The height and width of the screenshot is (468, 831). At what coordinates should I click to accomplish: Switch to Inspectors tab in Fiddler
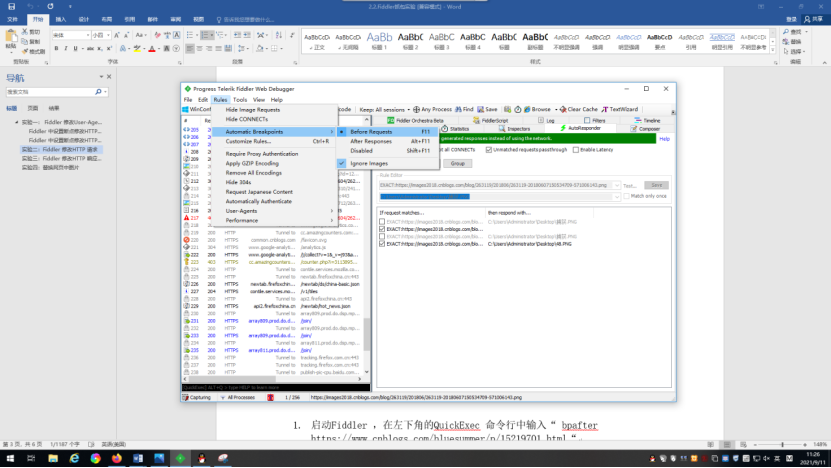coord(514,128)
